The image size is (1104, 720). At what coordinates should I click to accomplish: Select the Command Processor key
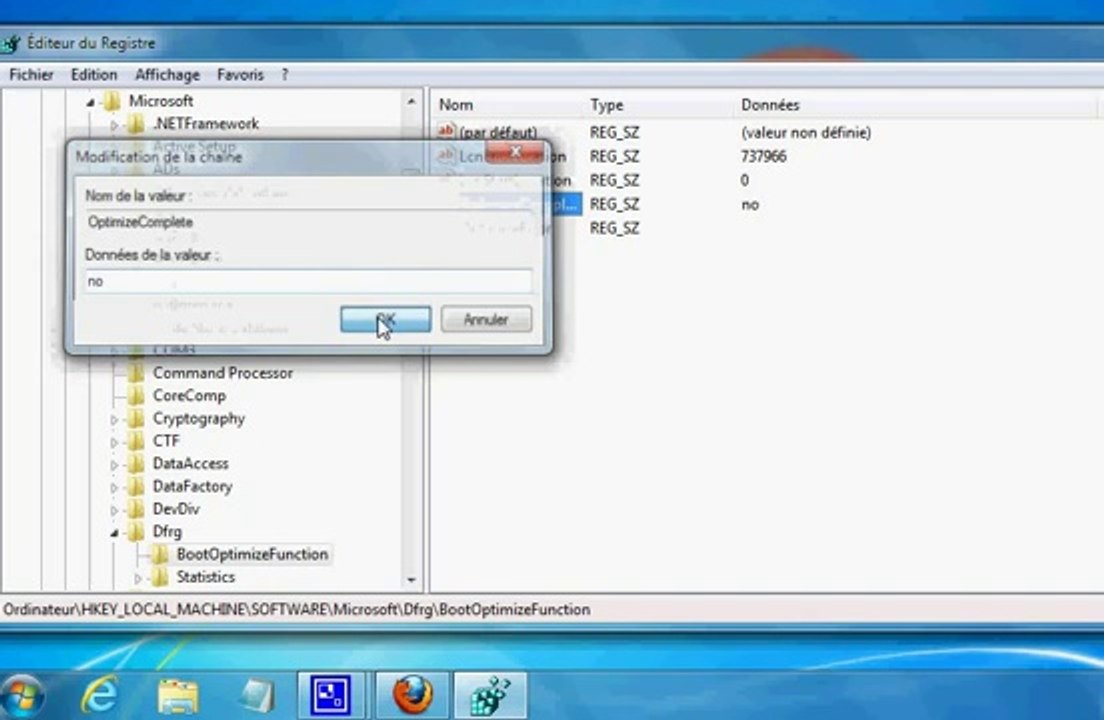222,373
